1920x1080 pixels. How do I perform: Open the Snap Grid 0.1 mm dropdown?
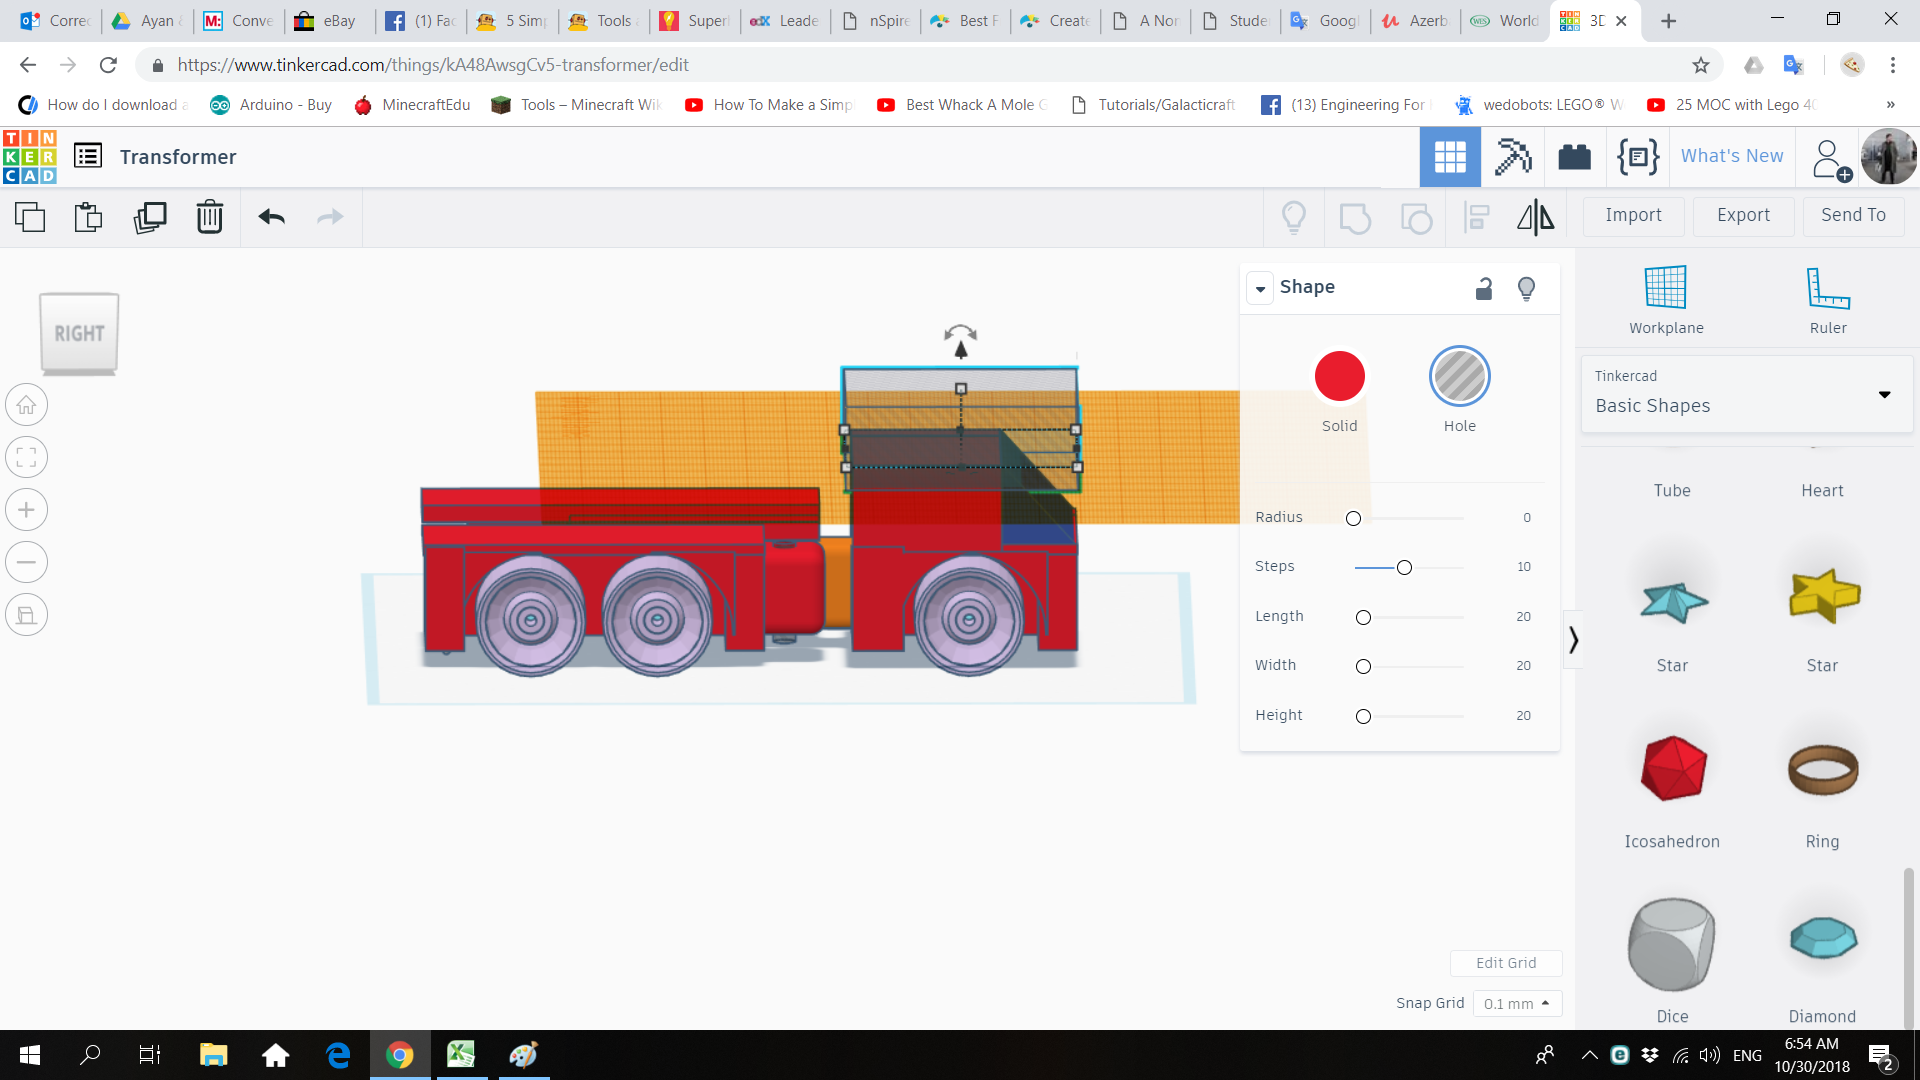click(x=1516, y=1003)
